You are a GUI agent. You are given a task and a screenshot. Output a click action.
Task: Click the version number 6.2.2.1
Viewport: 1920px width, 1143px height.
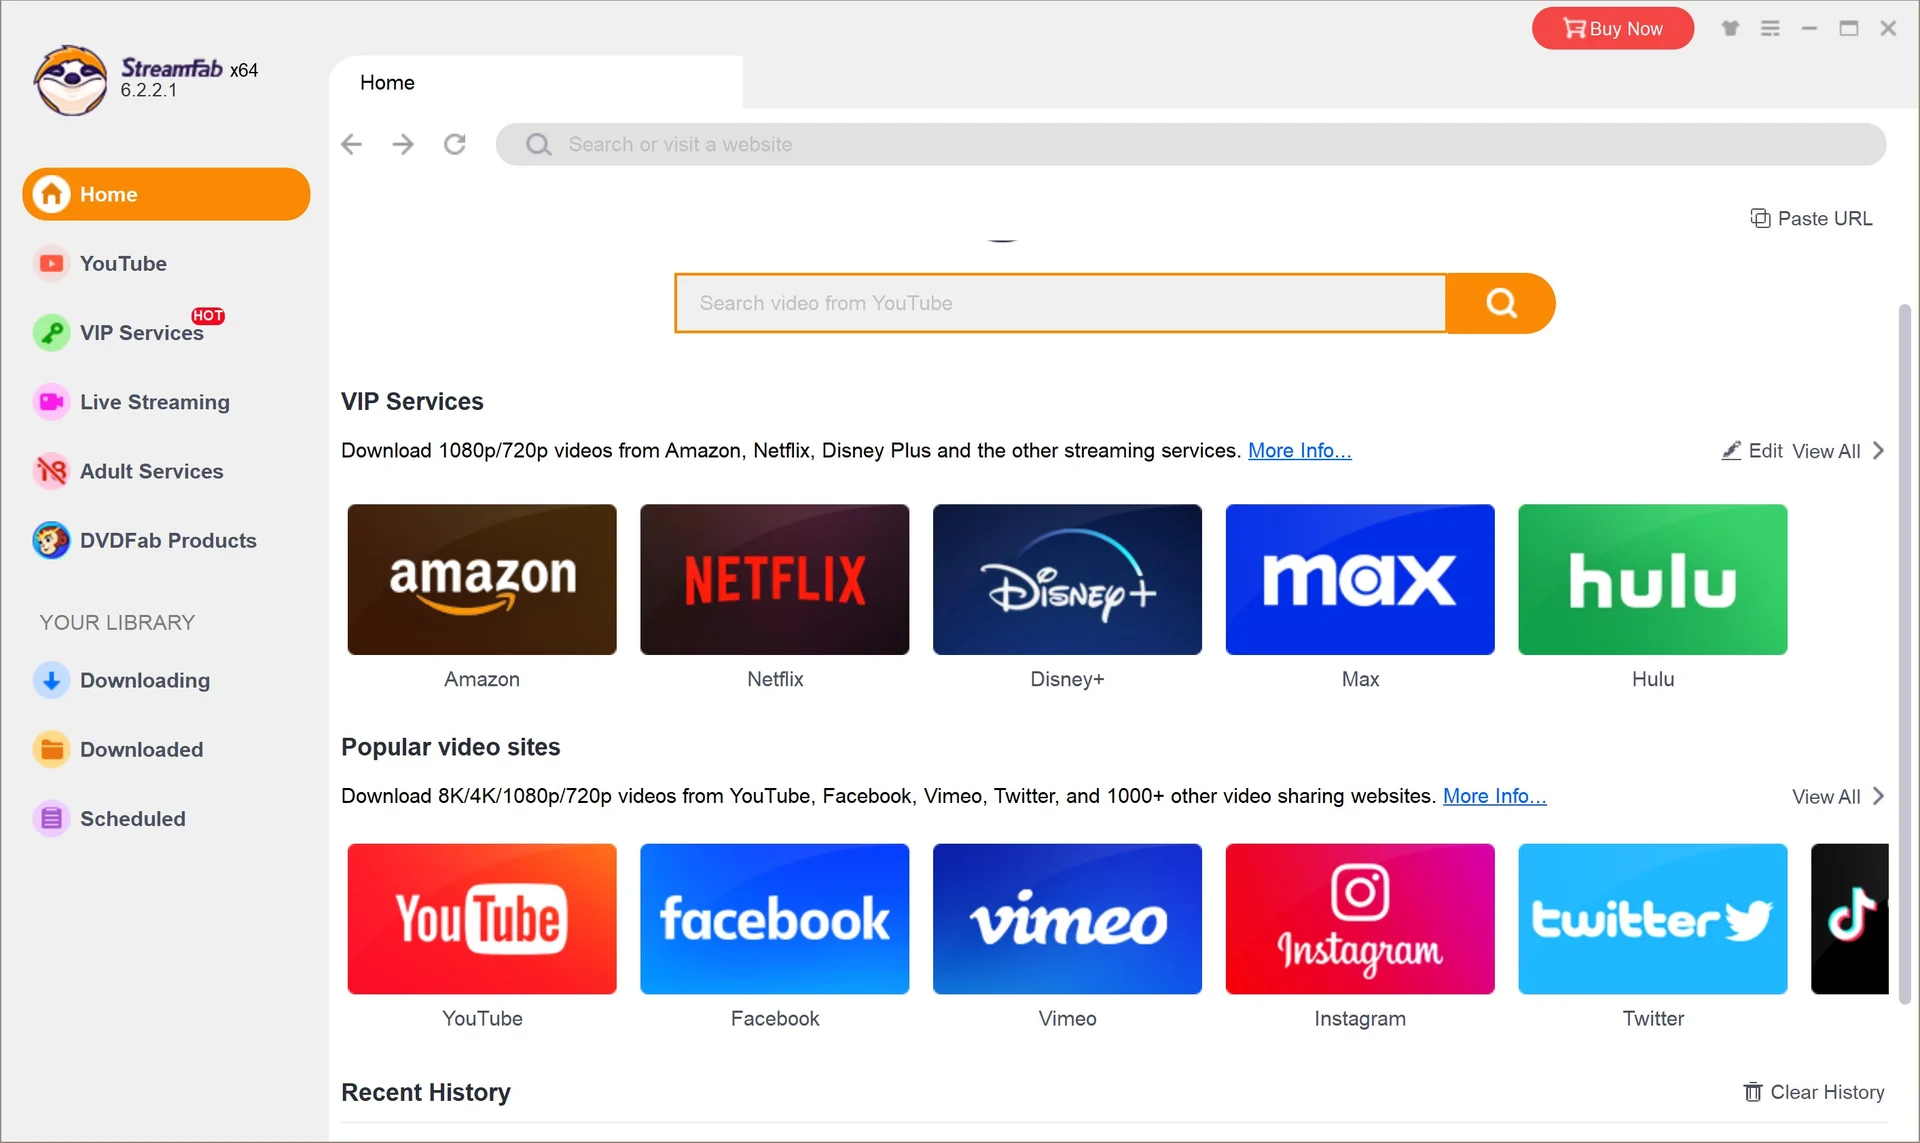pos(149,90)
